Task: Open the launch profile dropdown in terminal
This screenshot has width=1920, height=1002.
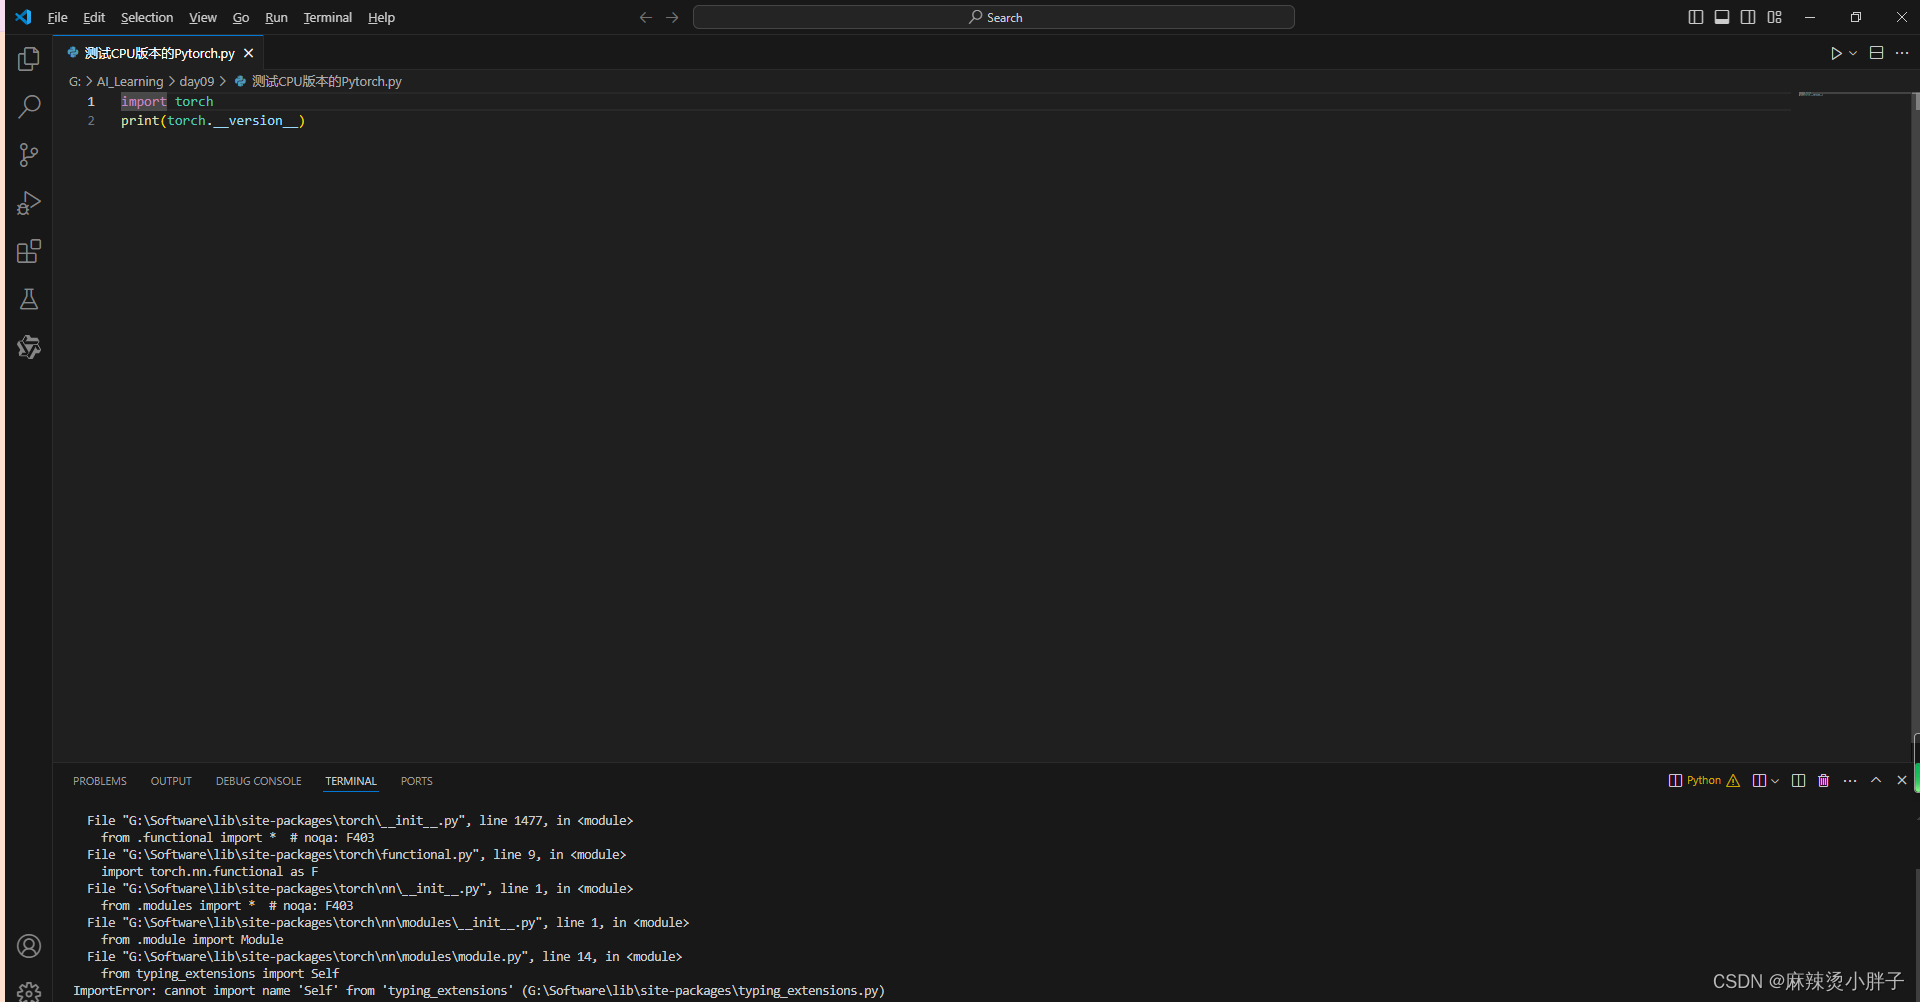Action: (x=1774, y=780)
